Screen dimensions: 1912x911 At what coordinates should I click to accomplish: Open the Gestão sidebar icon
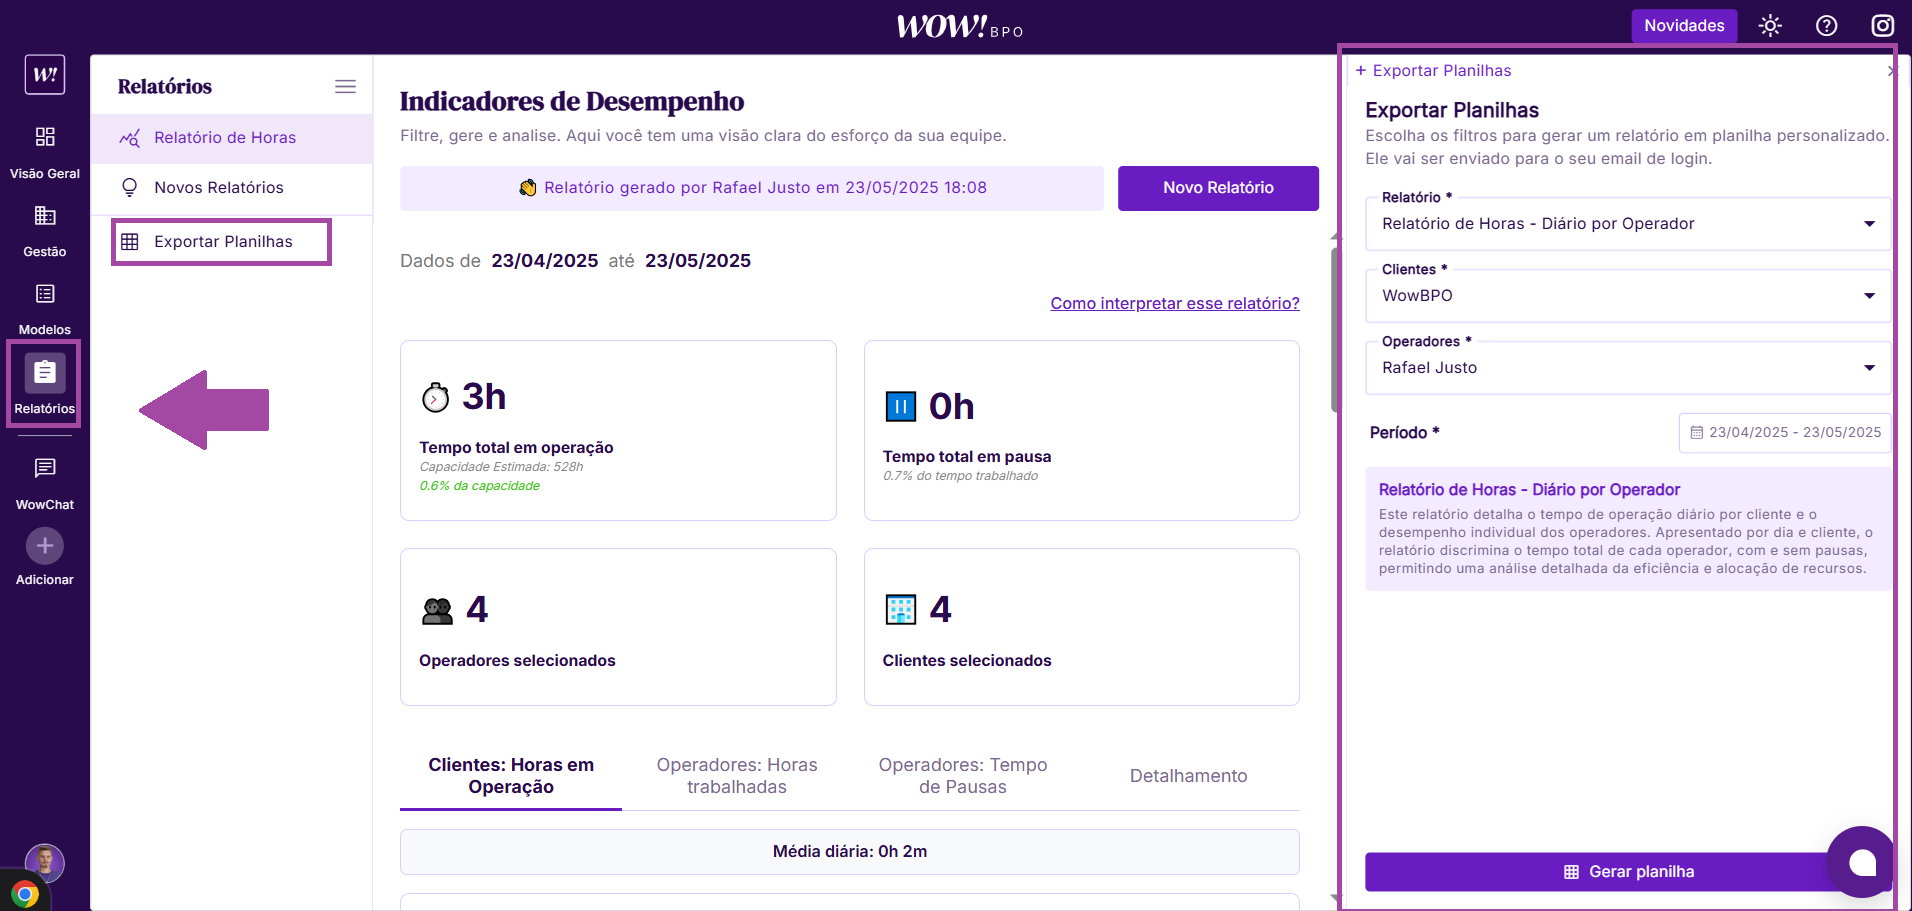coord(45,216)
